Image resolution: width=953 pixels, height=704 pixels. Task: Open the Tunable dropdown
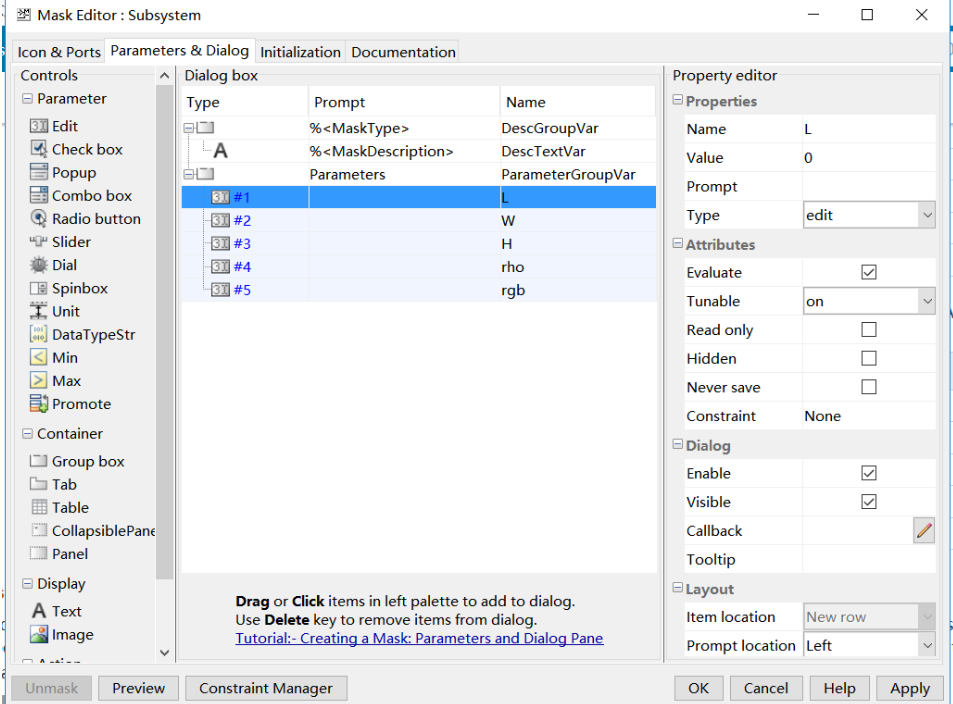869,302
